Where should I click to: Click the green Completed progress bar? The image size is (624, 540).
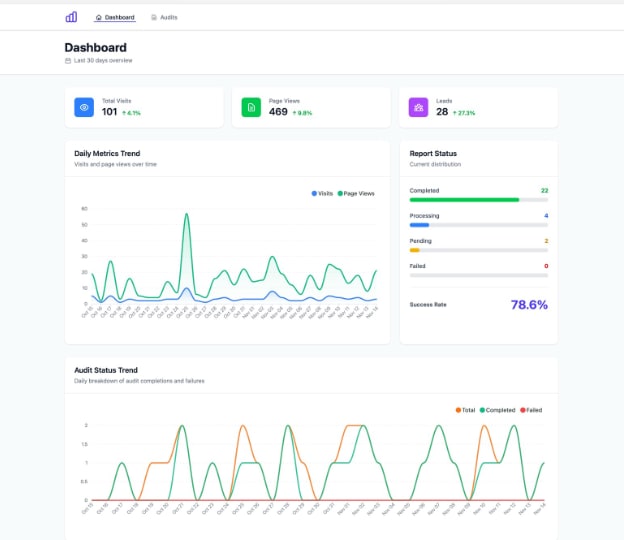(x=464, y=199)
